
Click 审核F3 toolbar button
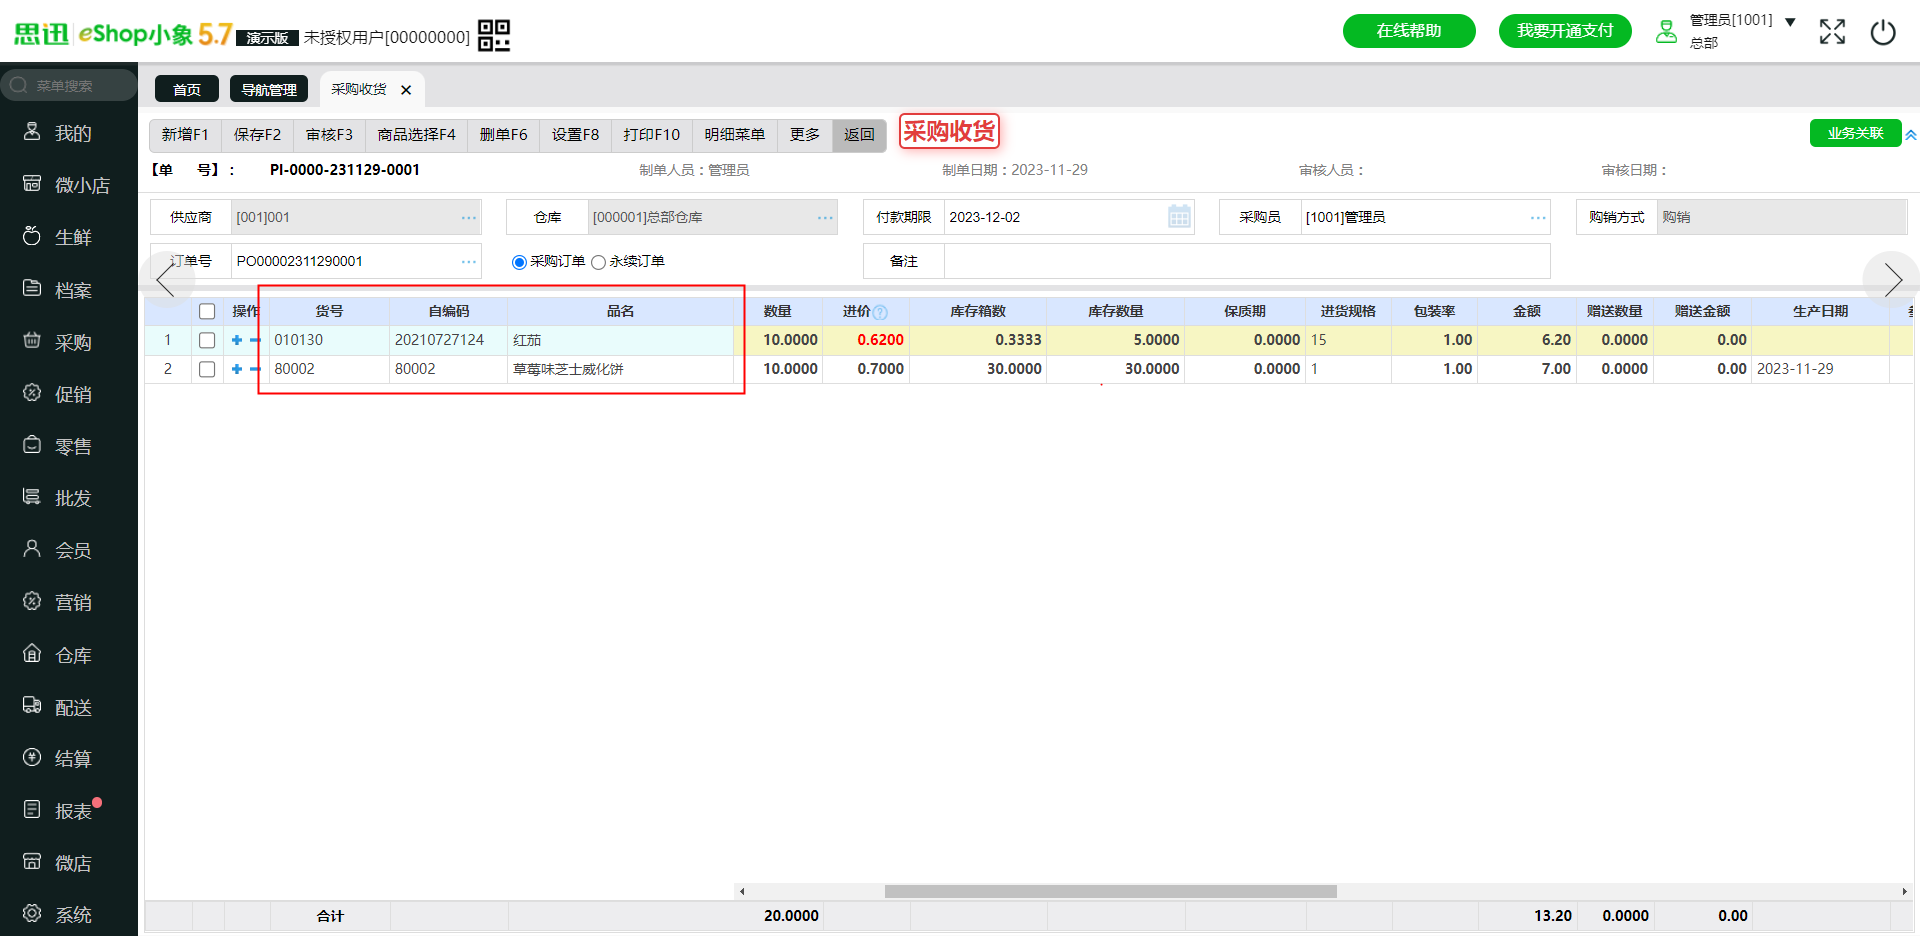click(330, 134)
